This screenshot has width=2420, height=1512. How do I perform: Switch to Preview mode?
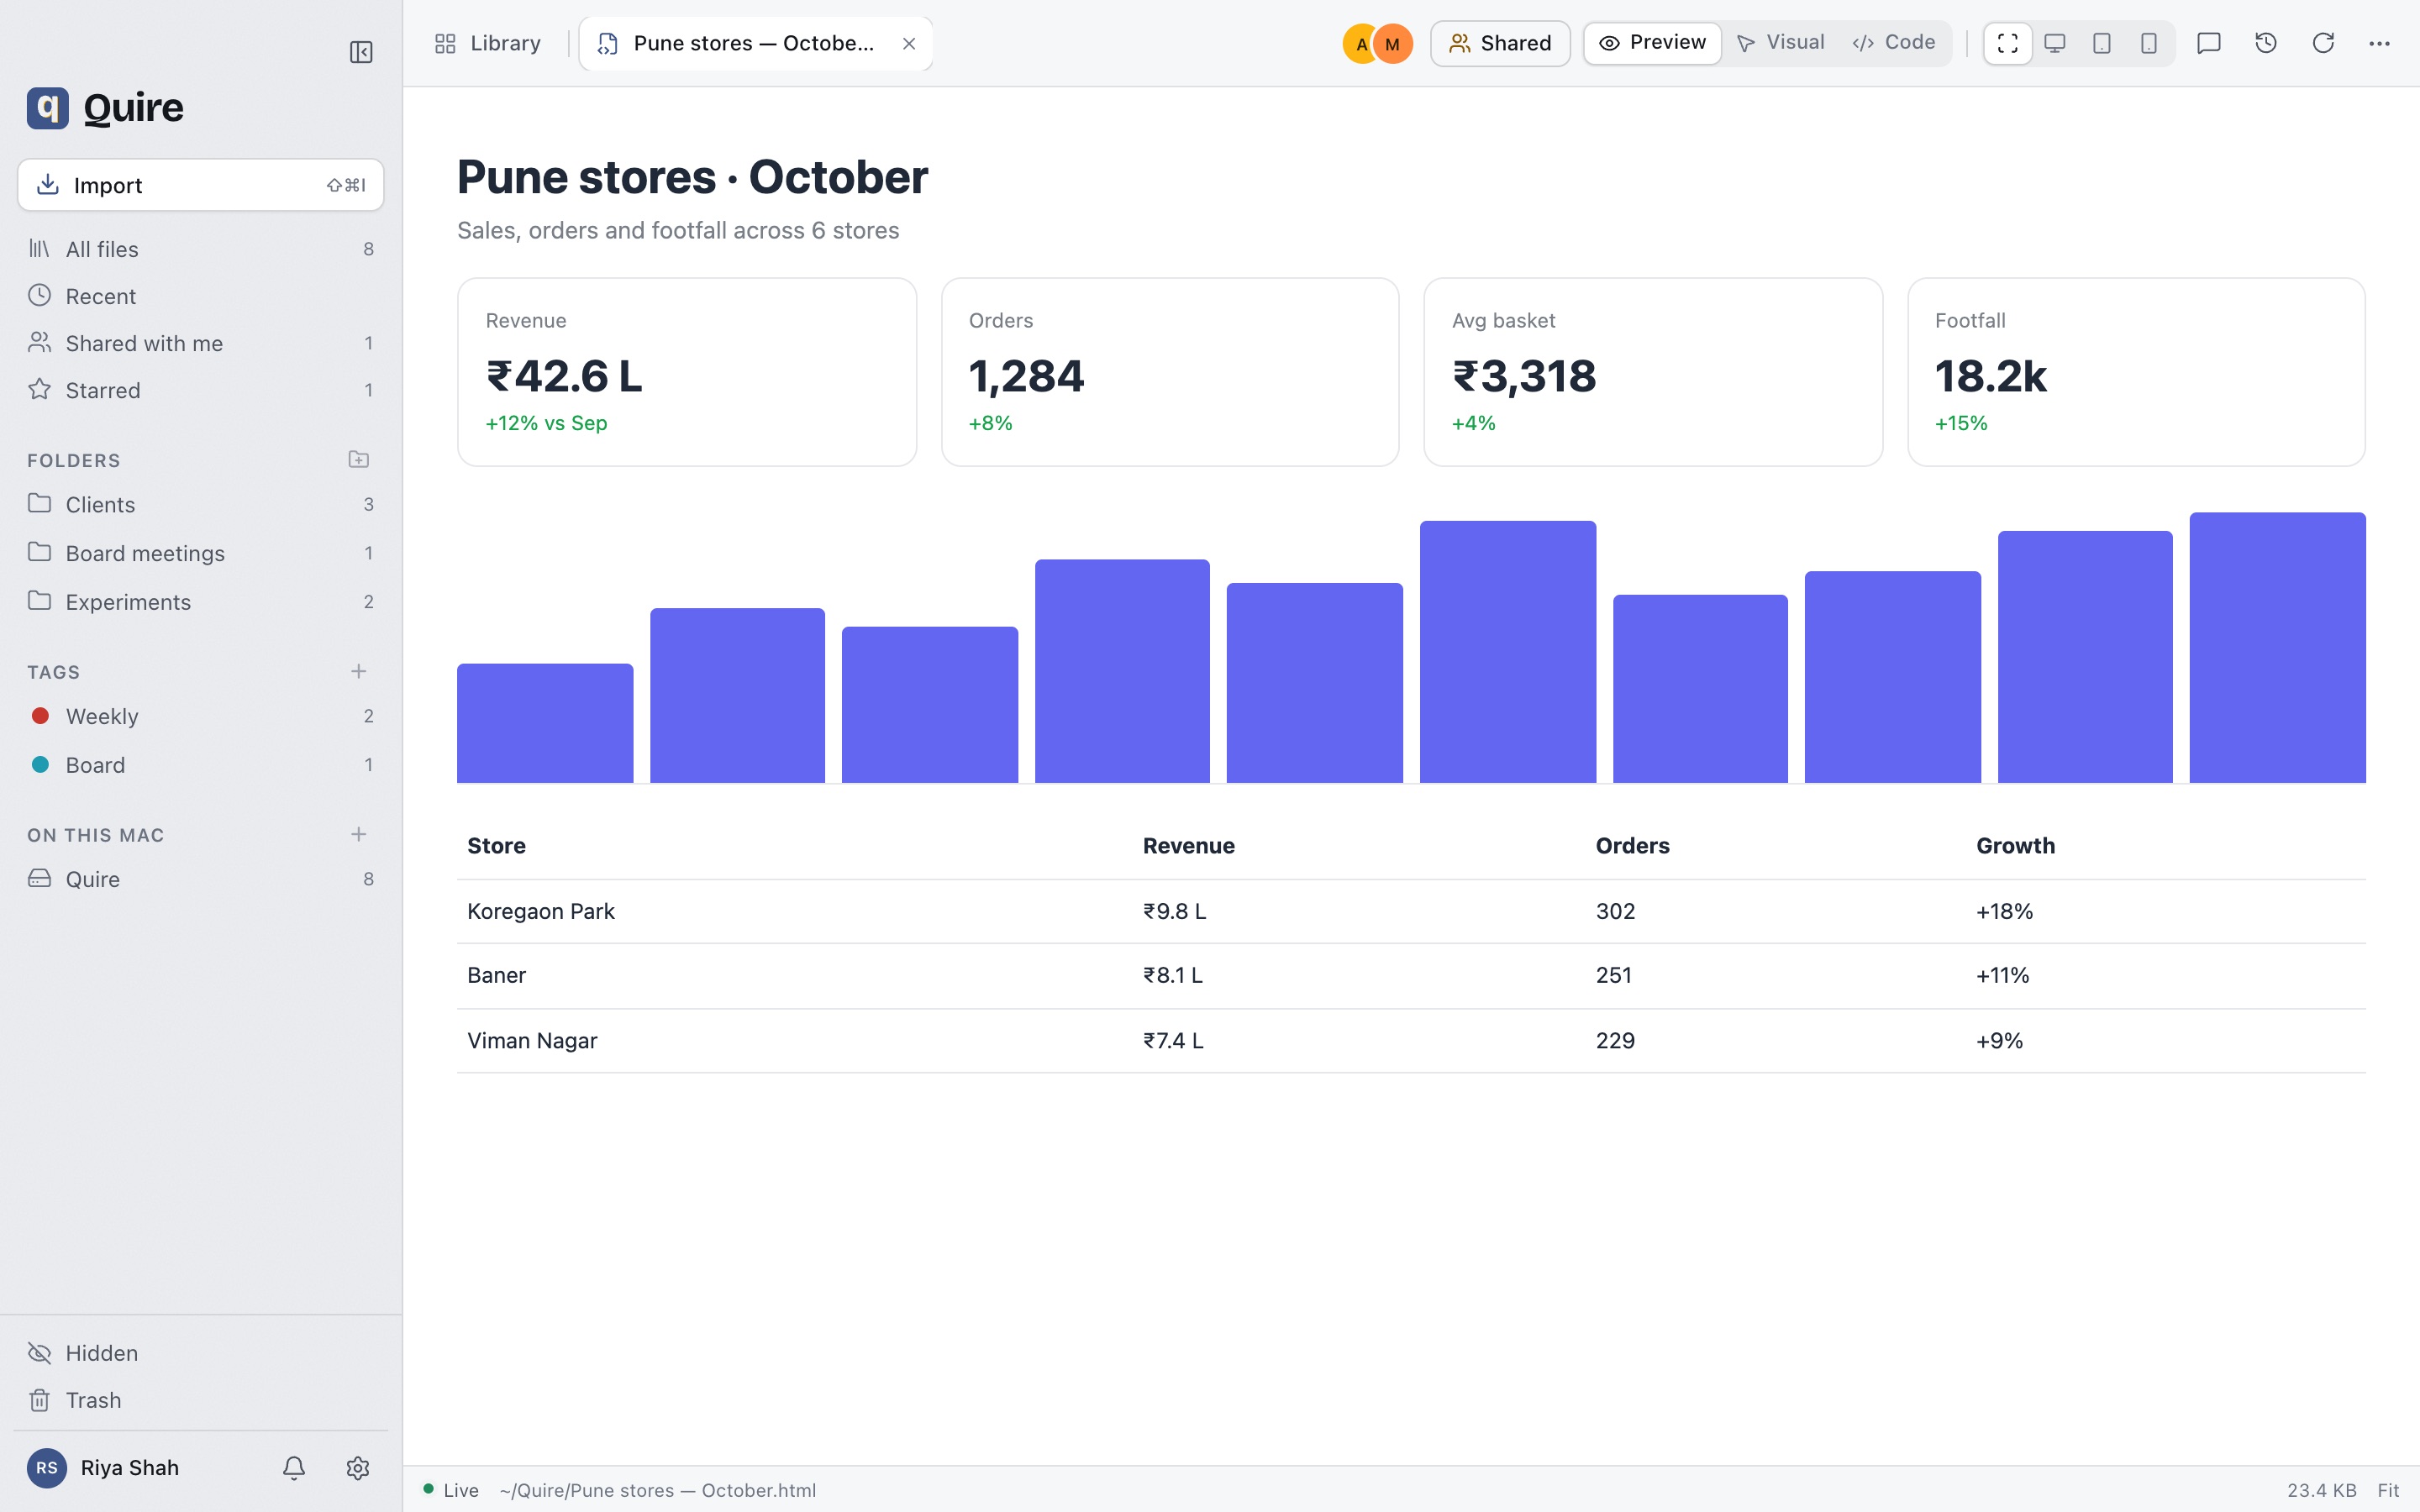pos(1652,43)
